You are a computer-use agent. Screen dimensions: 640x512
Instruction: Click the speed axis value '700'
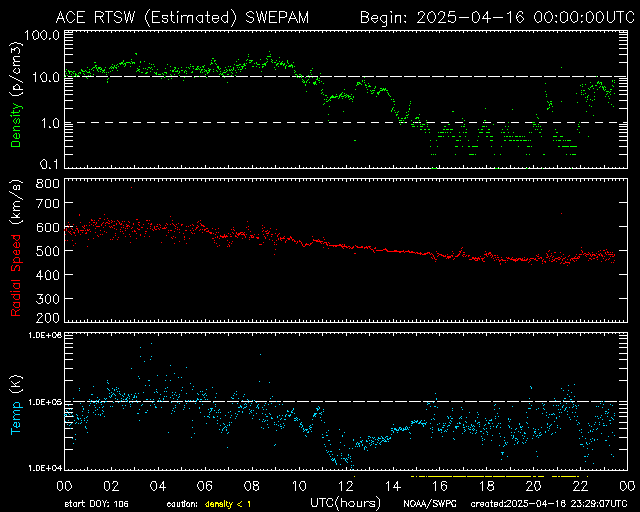coord(48,203)
